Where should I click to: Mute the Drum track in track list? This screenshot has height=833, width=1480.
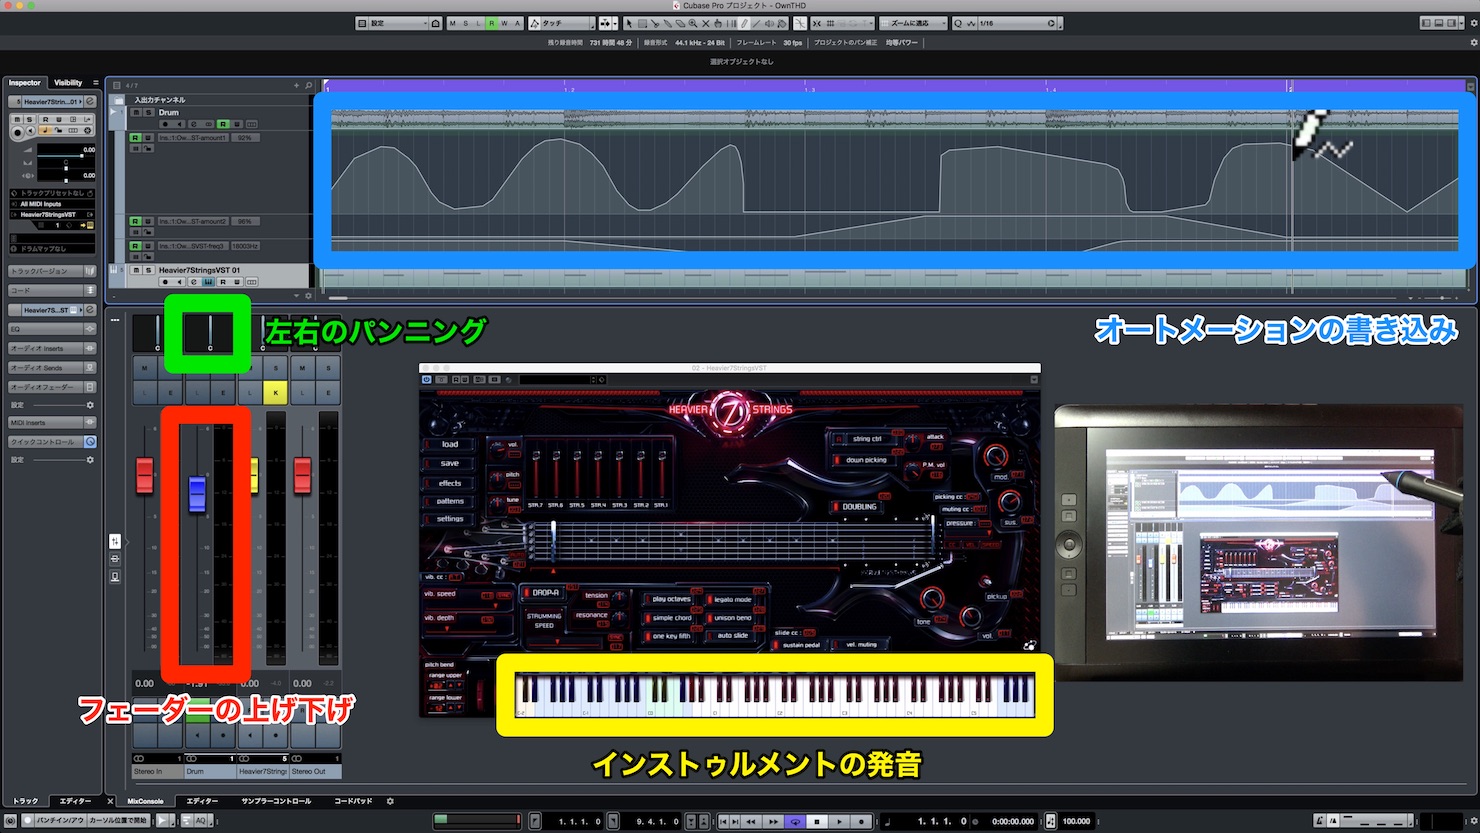point(136,112)
